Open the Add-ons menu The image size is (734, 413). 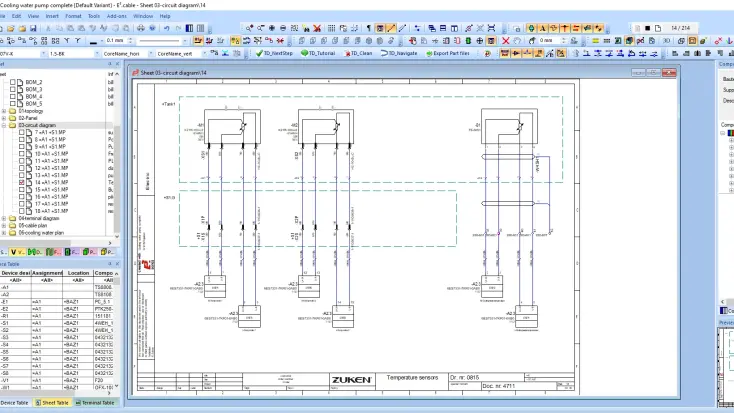click(117, 16)
